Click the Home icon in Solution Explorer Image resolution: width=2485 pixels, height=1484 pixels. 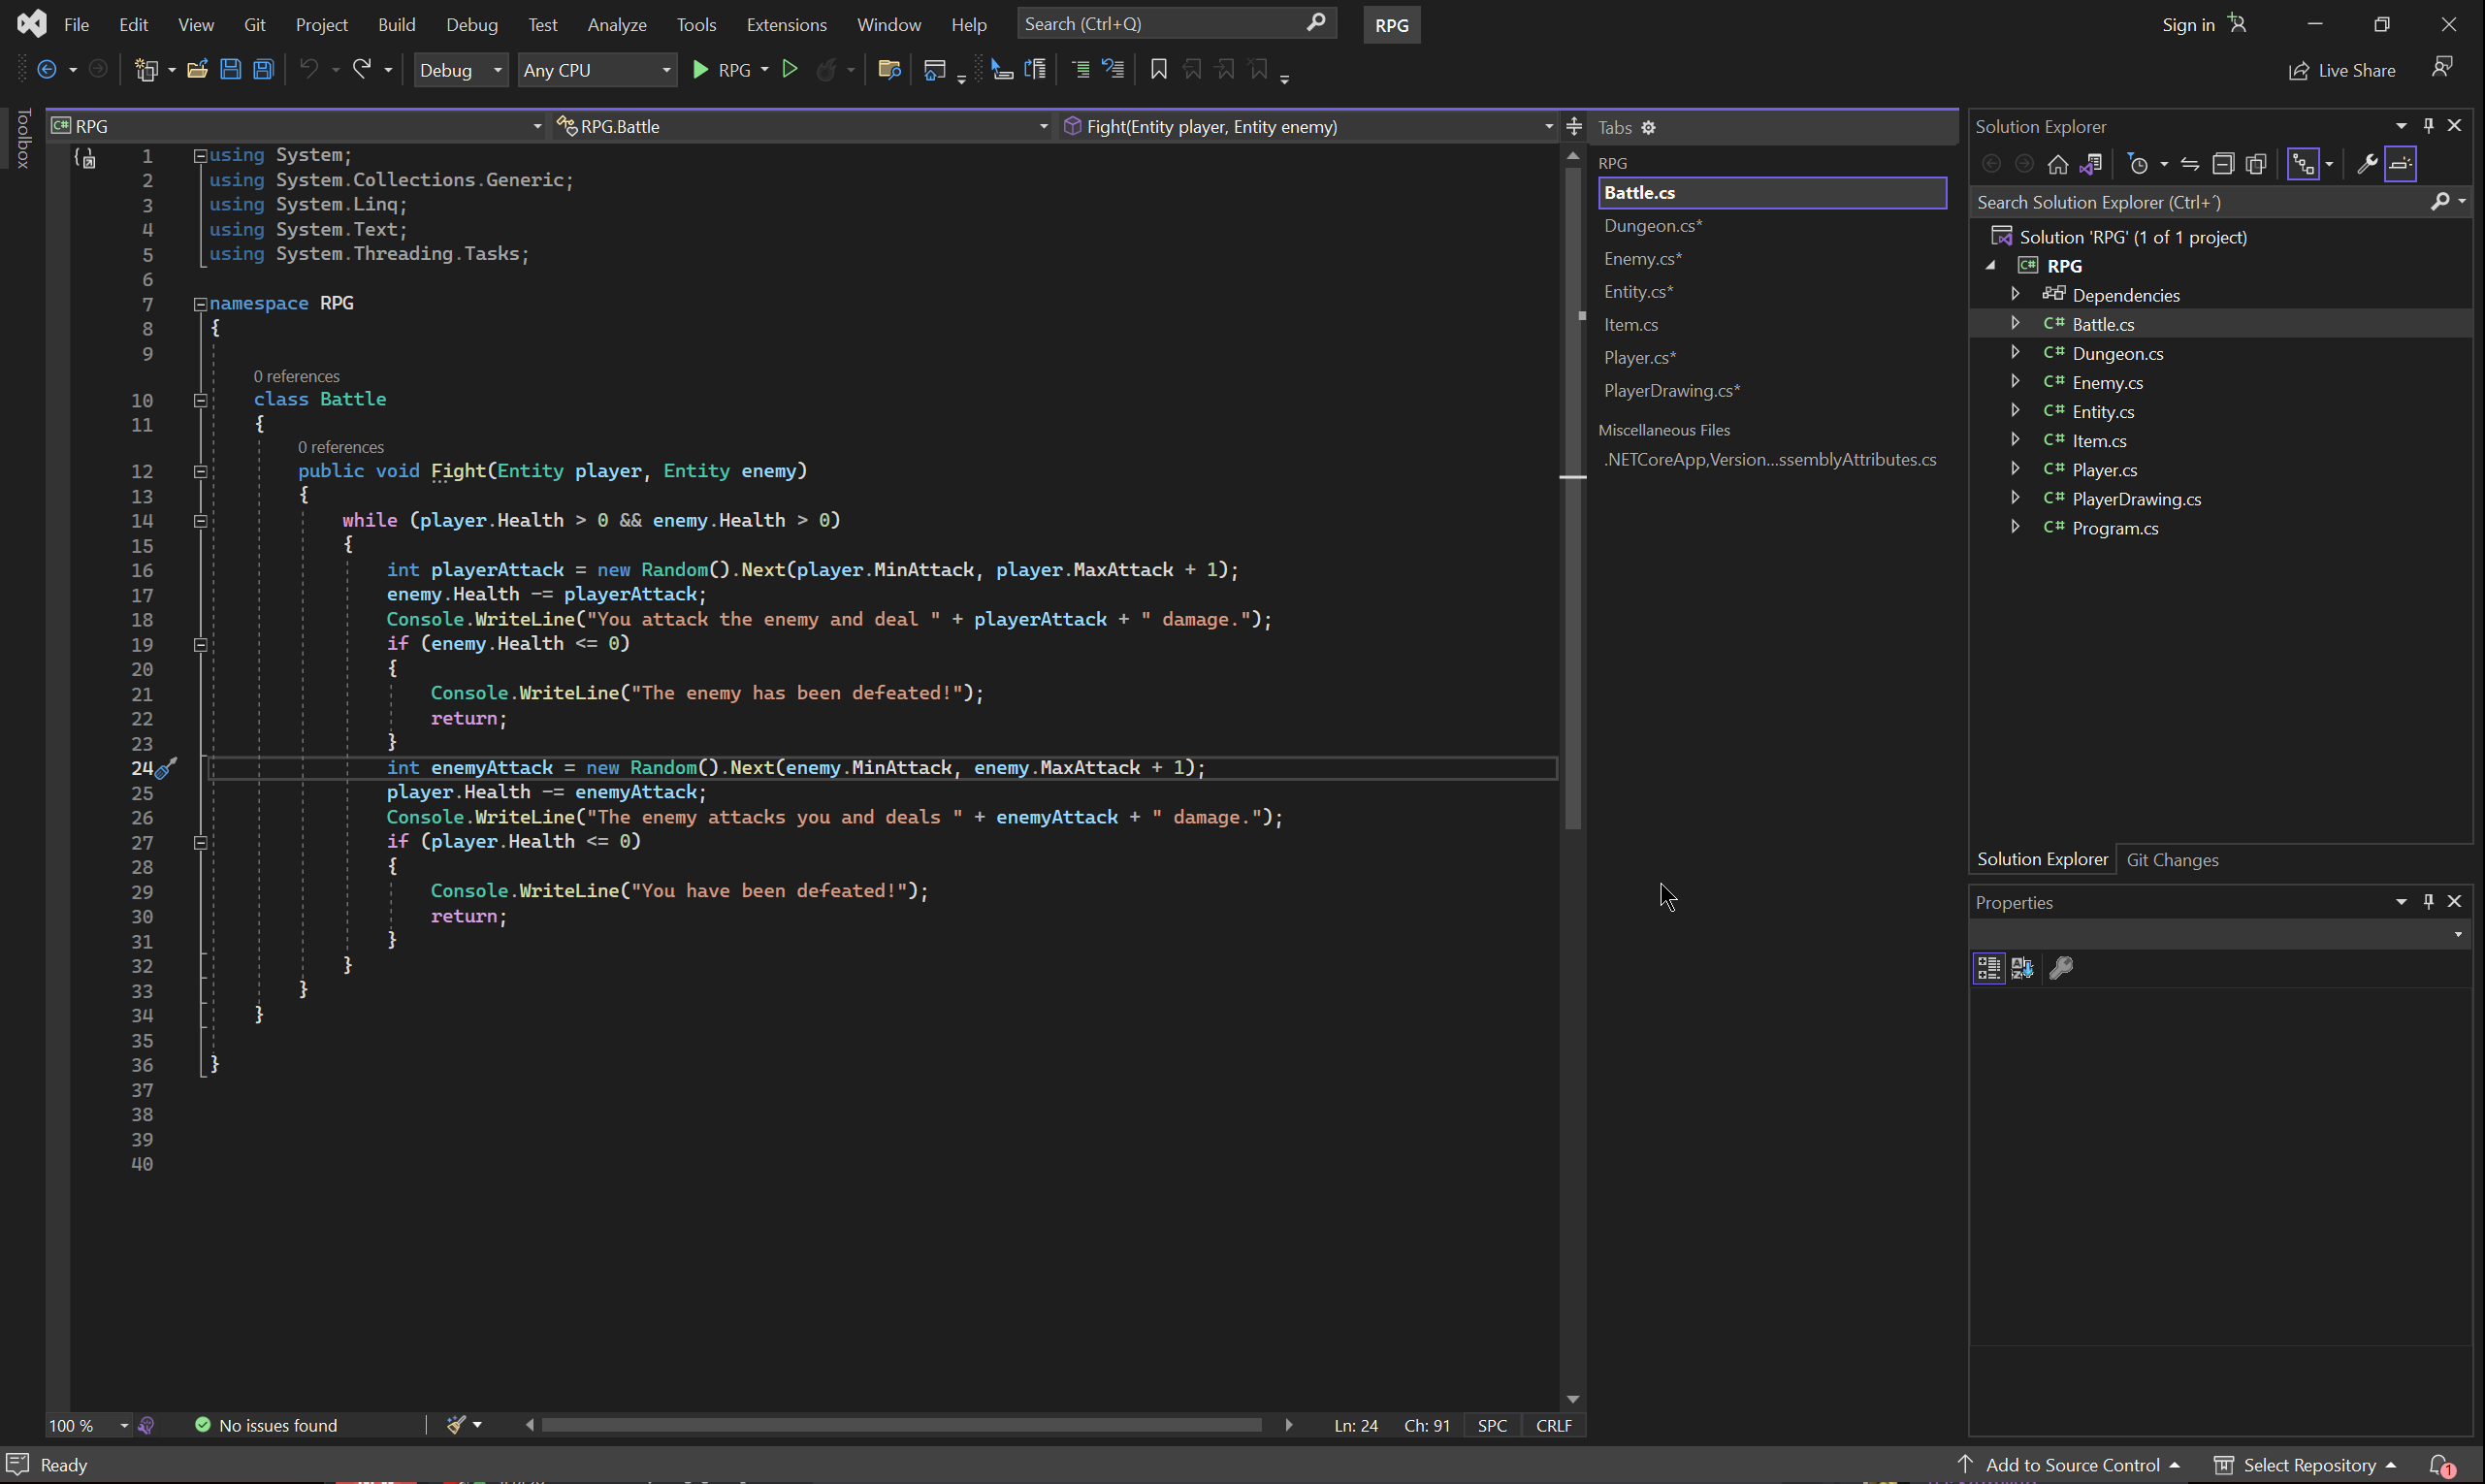tap(2057, 165)
